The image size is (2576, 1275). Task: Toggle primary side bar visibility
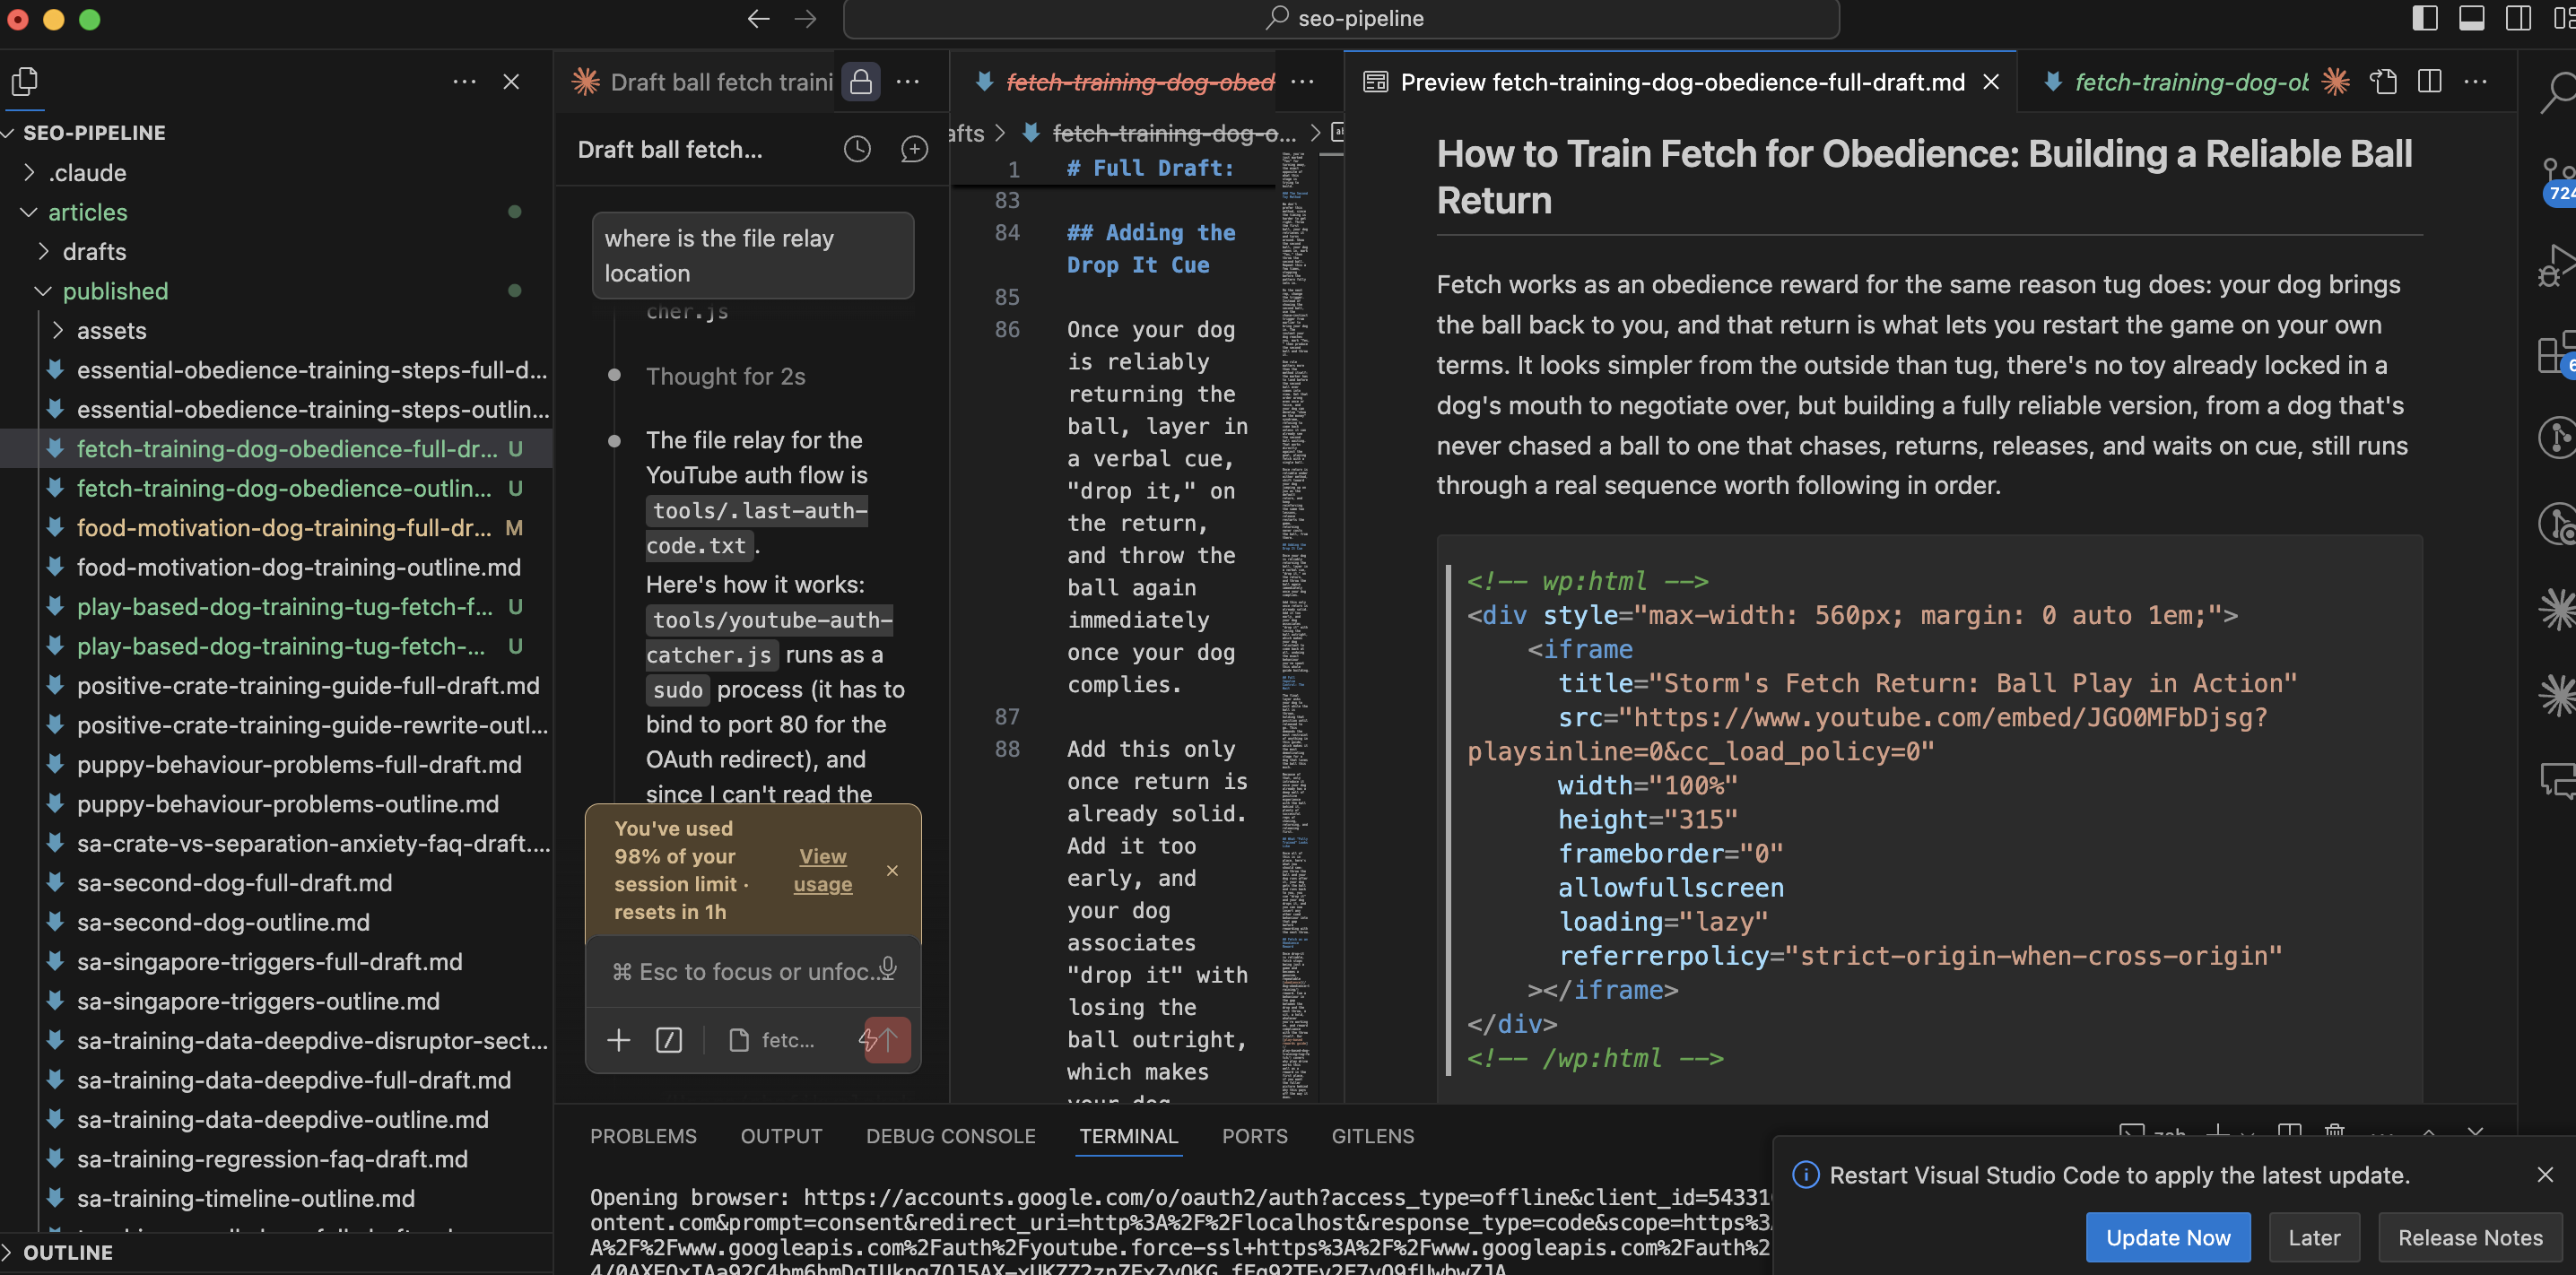(x=2425, y=19)
